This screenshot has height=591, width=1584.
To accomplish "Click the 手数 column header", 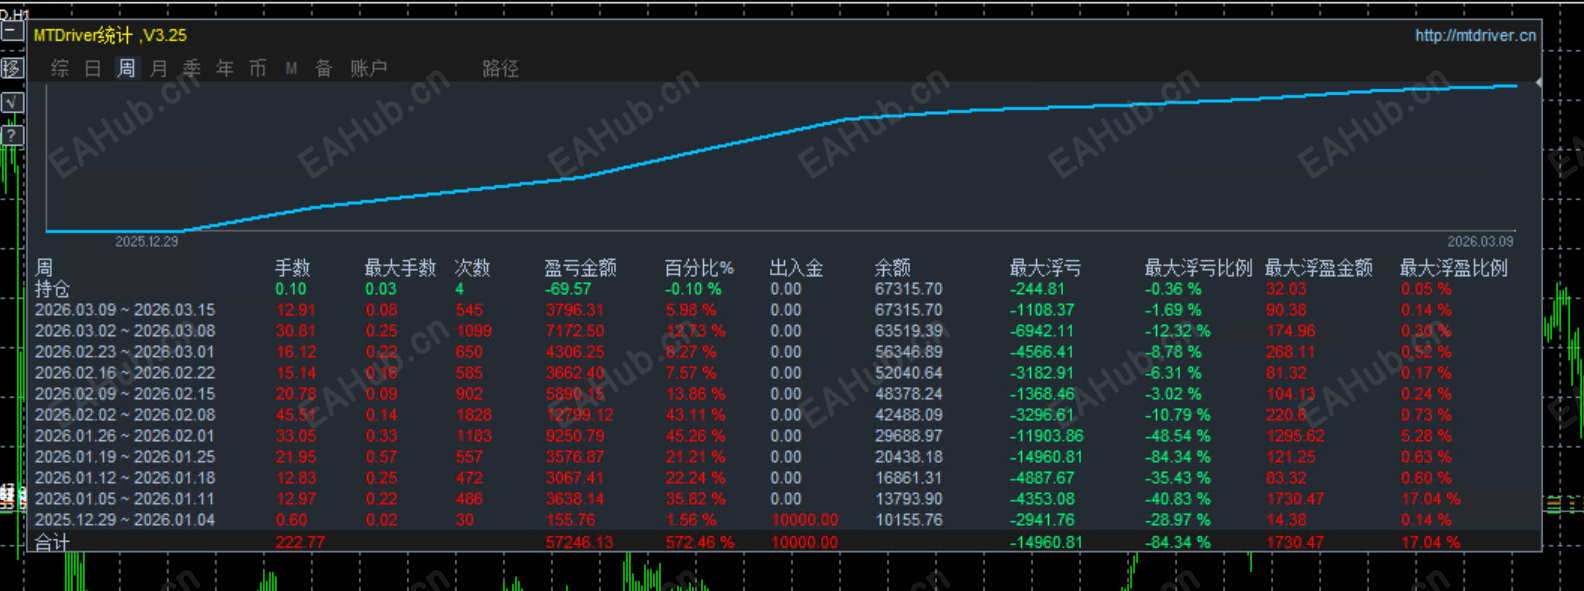I will [x=293, y=267].
